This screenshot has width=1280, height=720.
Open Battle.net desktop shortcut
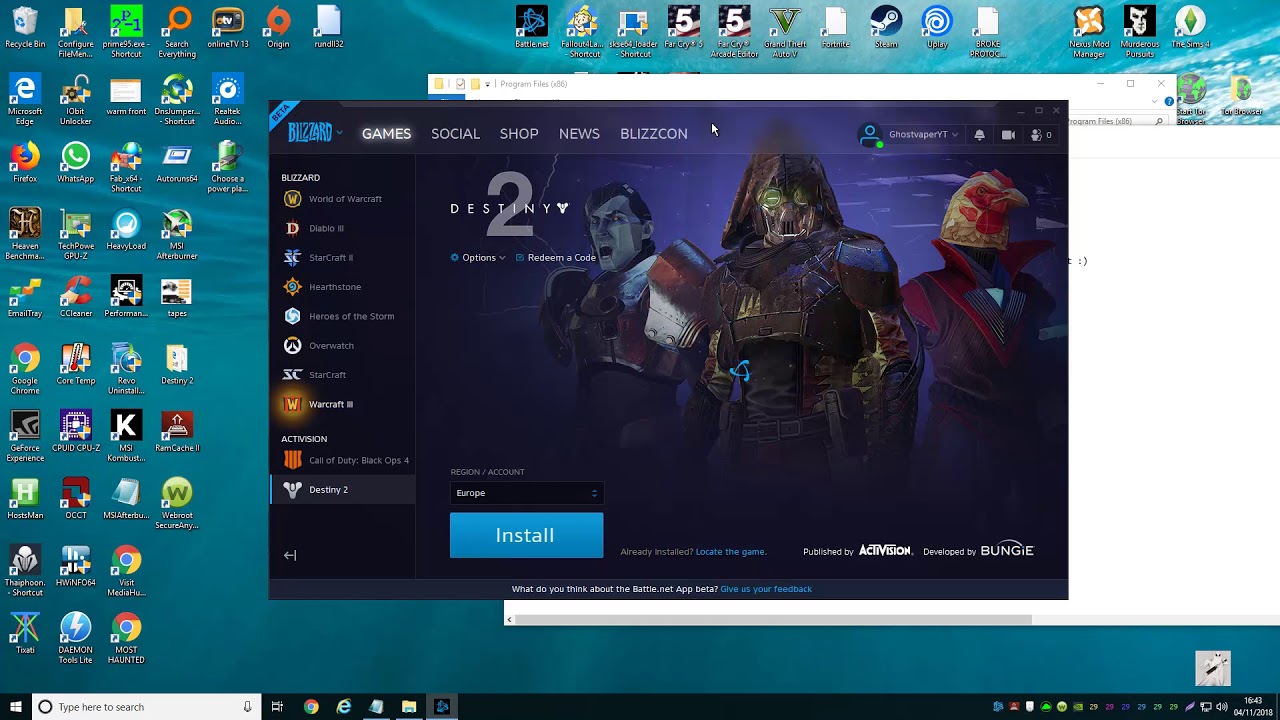point(531,28)
